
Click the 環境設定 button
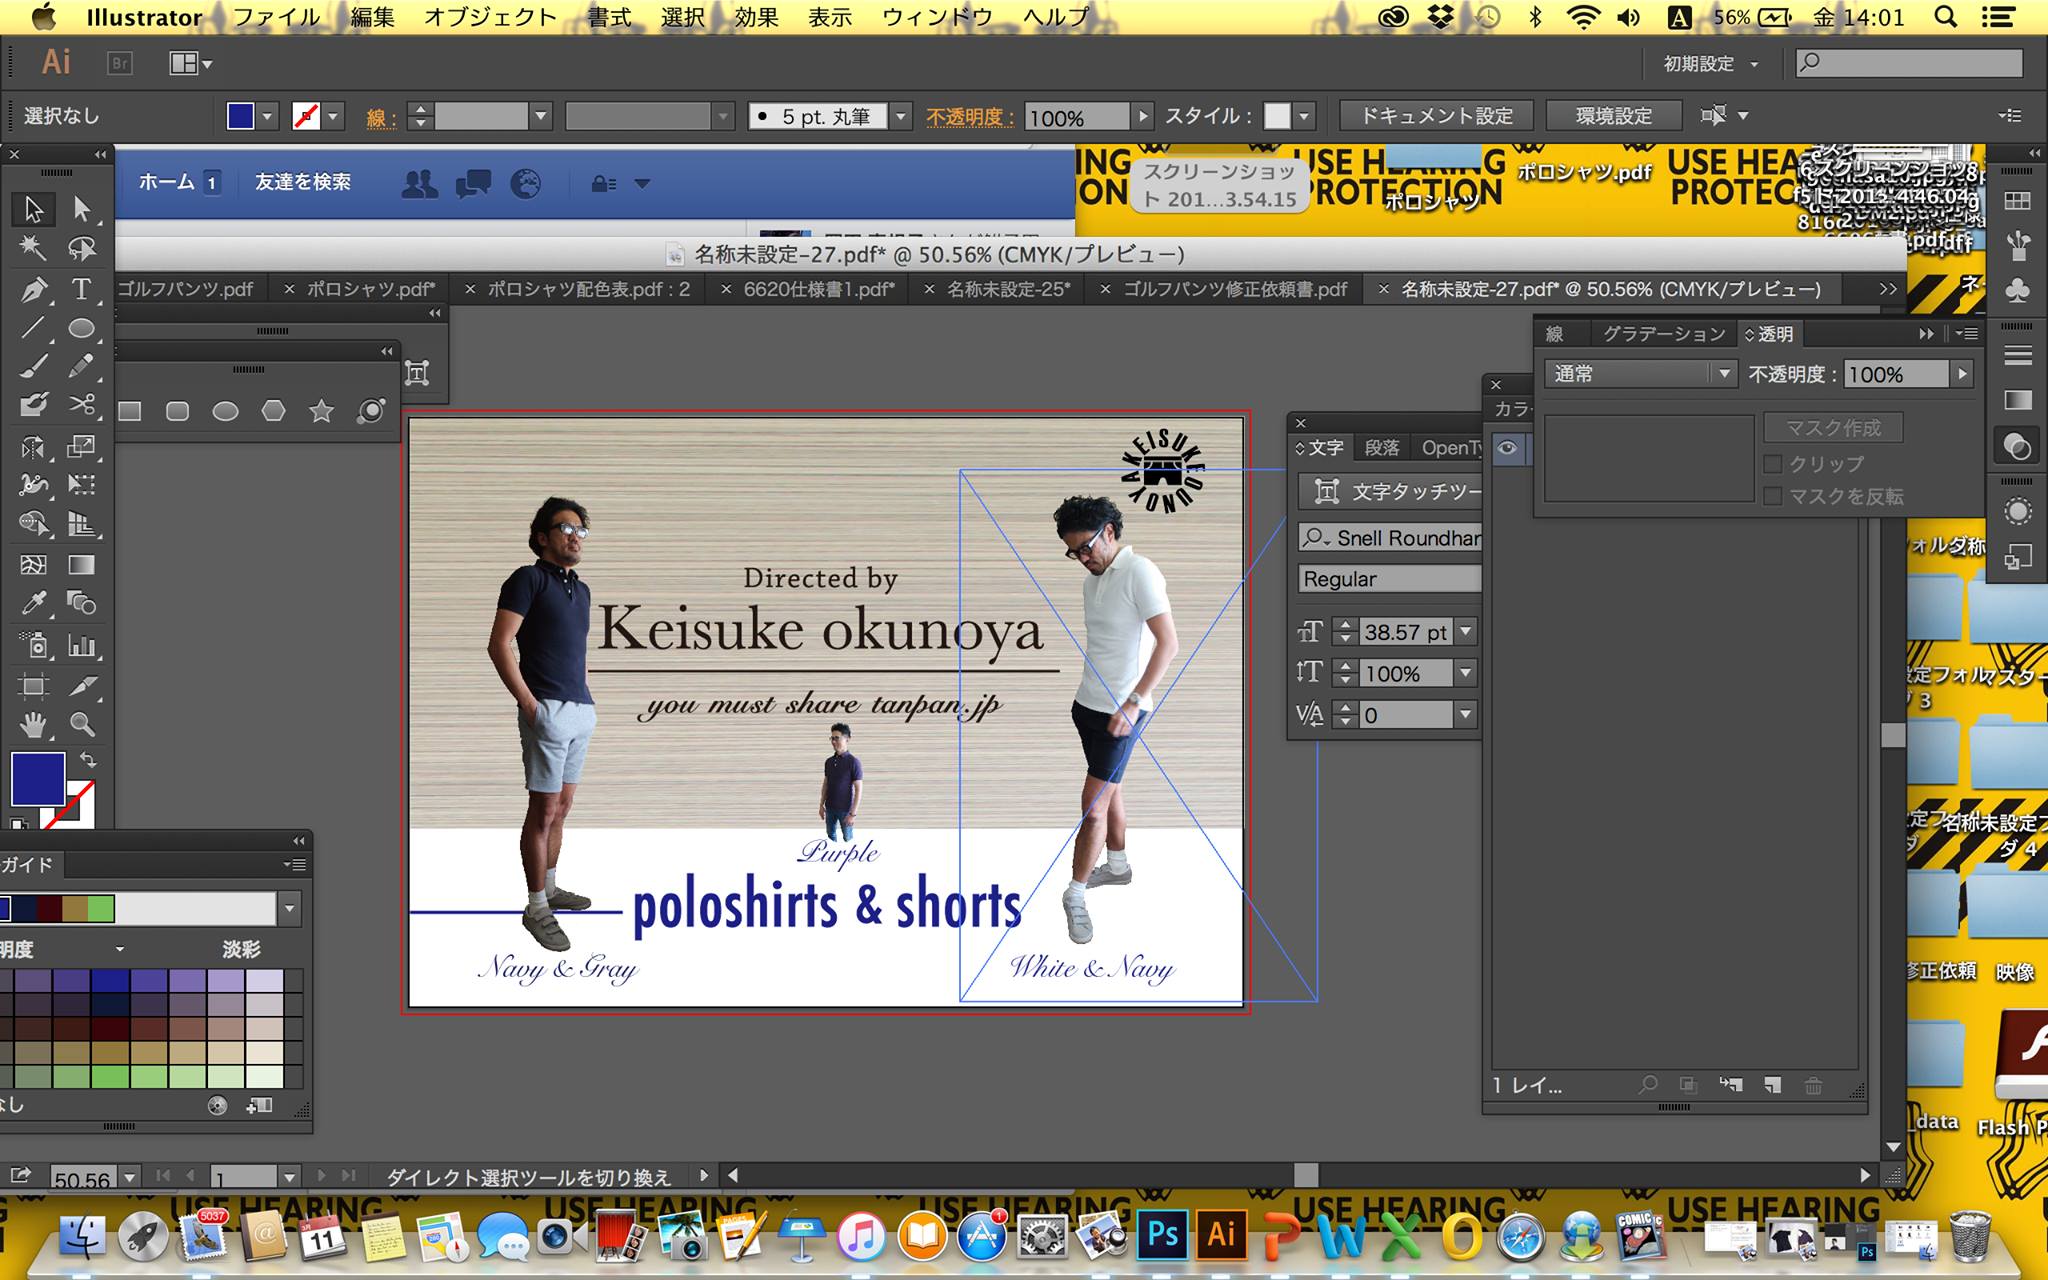click(x=1613, y=116)
